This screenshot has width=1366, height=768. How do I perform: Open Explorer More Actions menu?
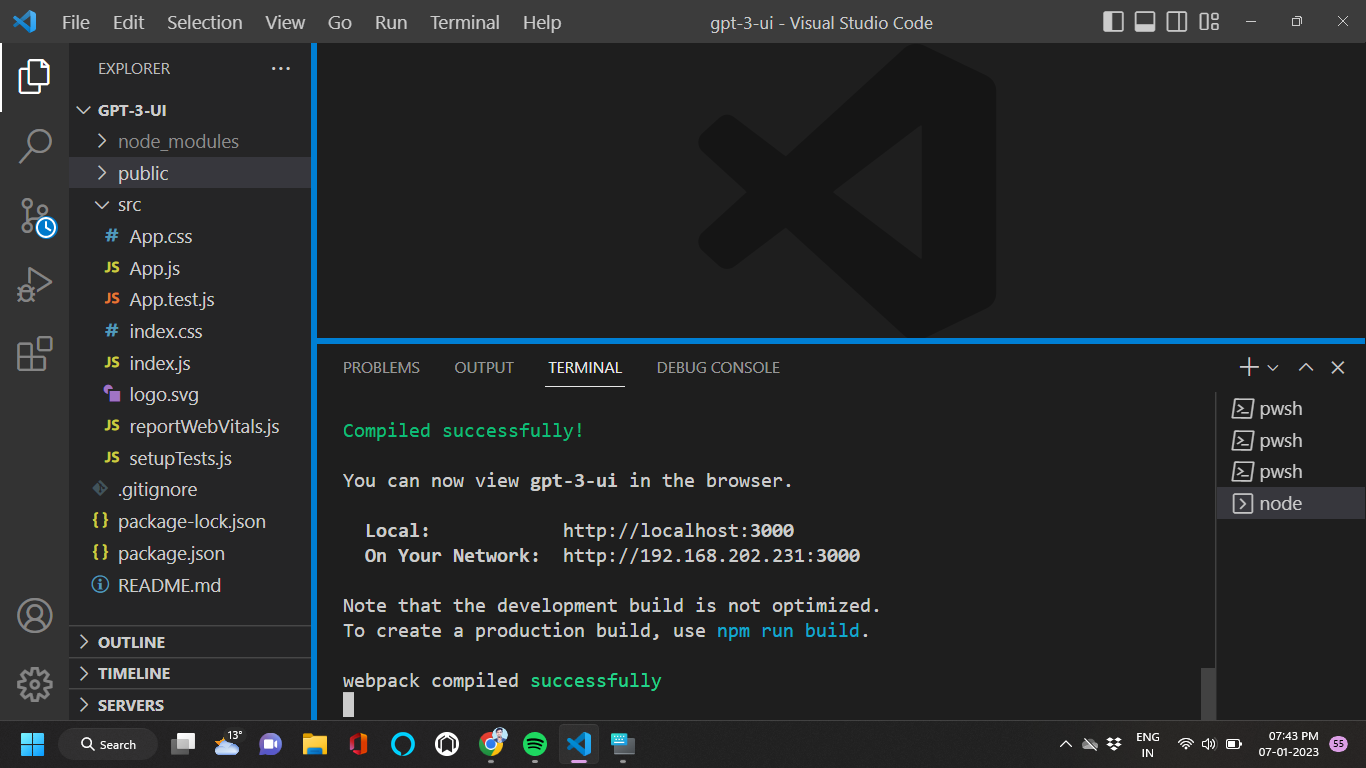[281, 68]
